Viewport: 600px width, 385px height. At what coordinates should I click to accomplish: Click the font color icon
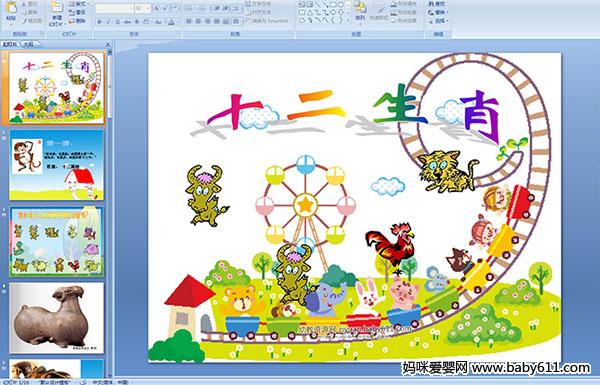(x=171, y=22)
